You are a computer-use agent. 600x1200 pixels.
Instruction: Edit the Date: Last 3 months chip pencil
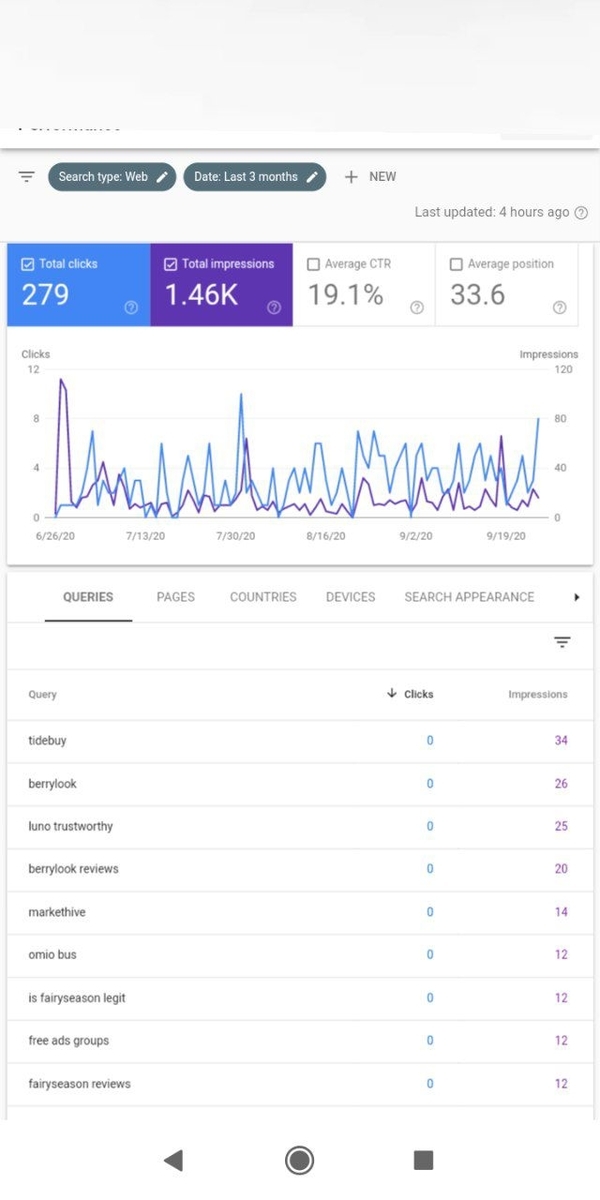312,177
